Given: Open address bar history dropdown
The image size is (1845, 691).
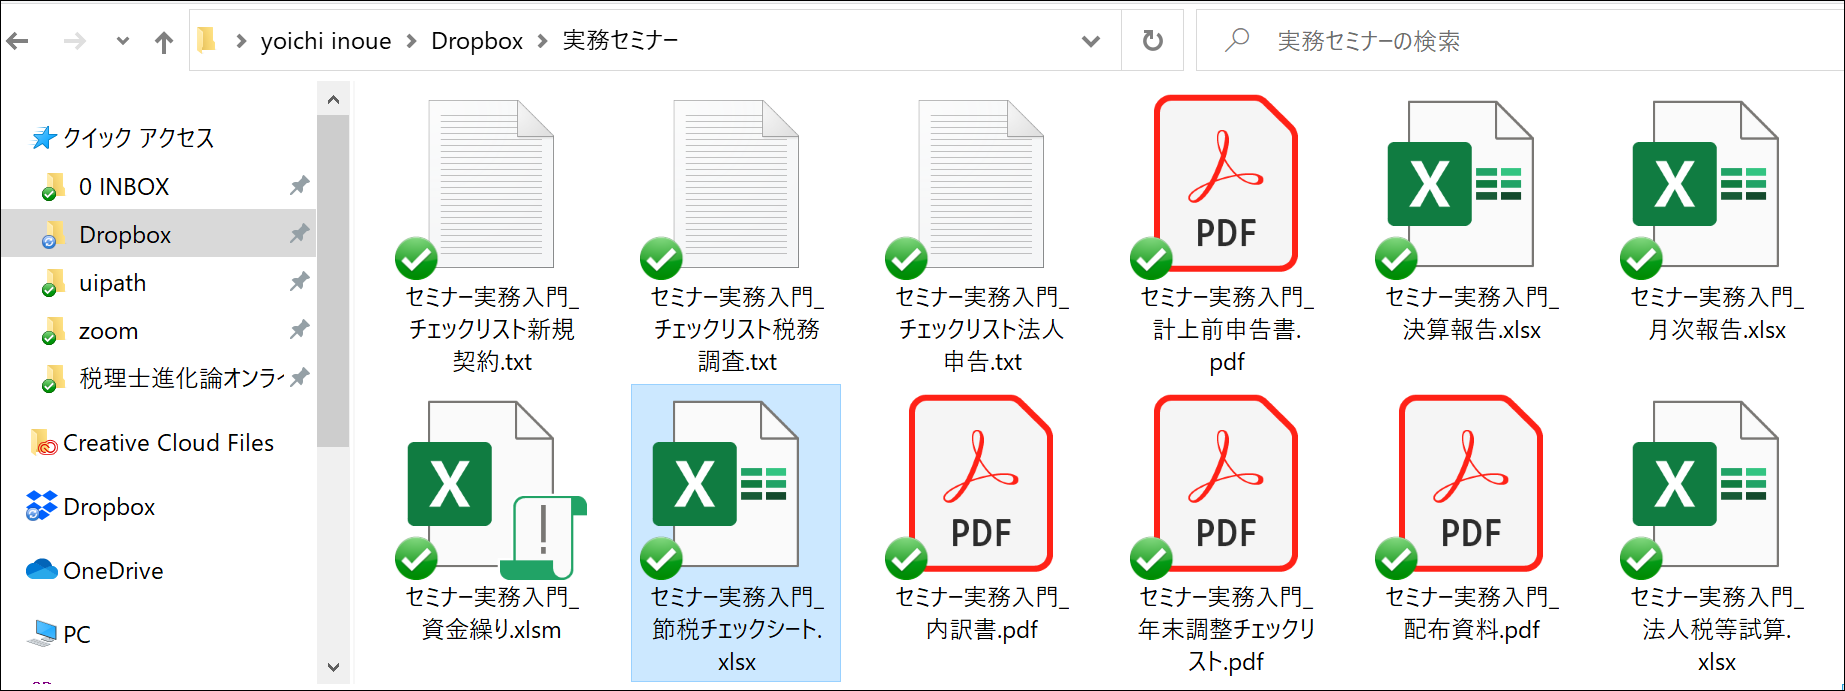Looking at the screenshot, I should [x=1091, y=41].
